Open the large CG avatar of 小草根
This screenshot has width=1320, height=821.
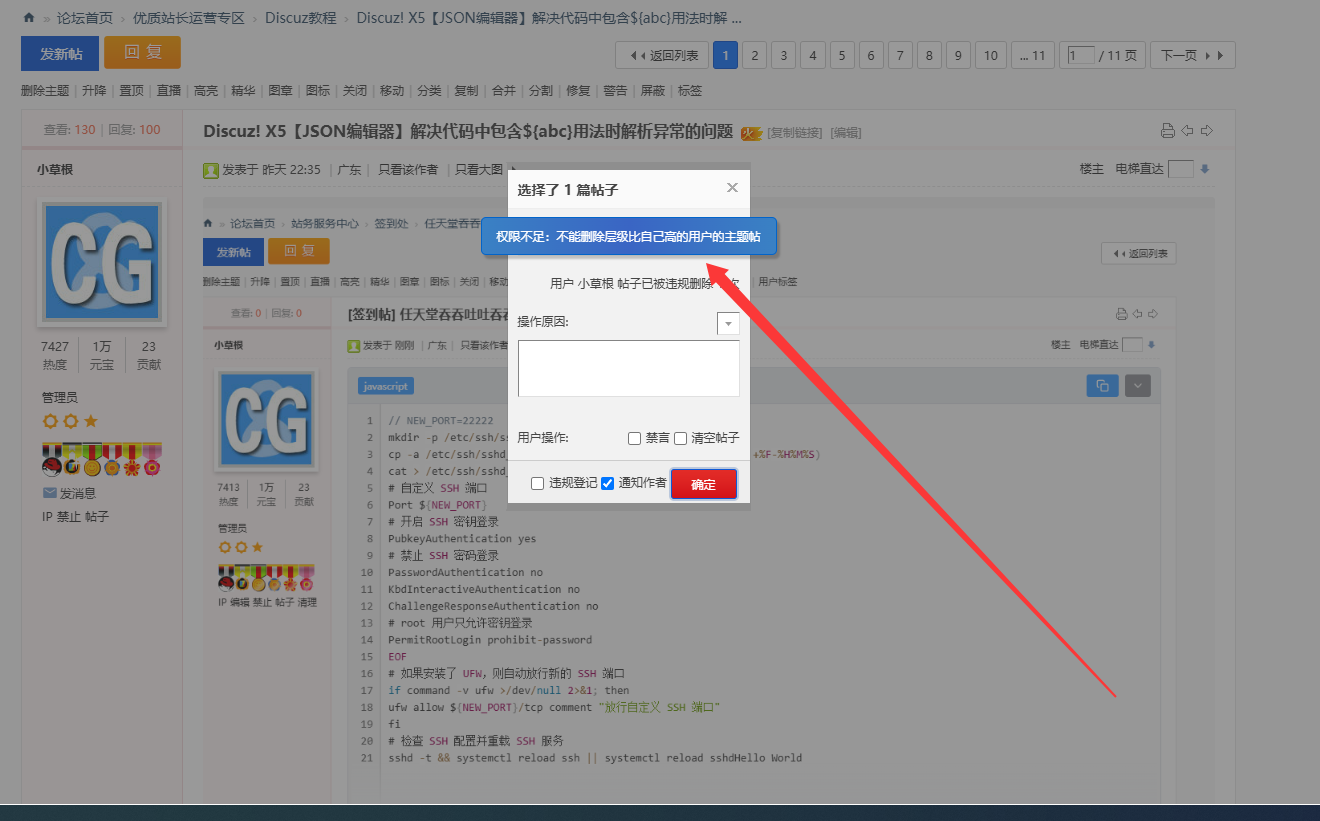[102, 262]
